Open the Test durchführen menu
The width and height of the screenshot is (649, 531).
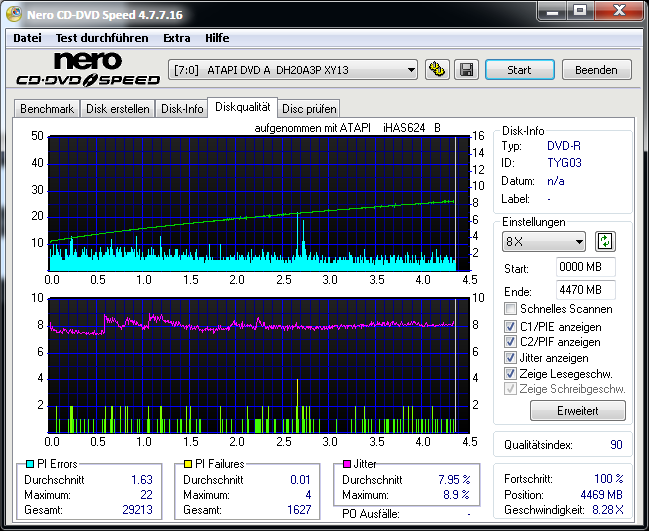102,38
